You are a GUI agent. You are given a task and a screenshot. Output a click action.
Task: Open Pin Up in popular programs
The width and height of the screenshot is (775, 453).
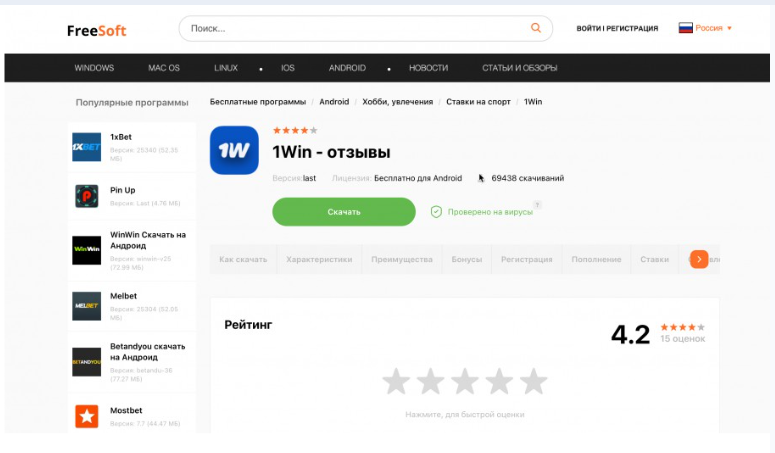click(x=123, y=190)
